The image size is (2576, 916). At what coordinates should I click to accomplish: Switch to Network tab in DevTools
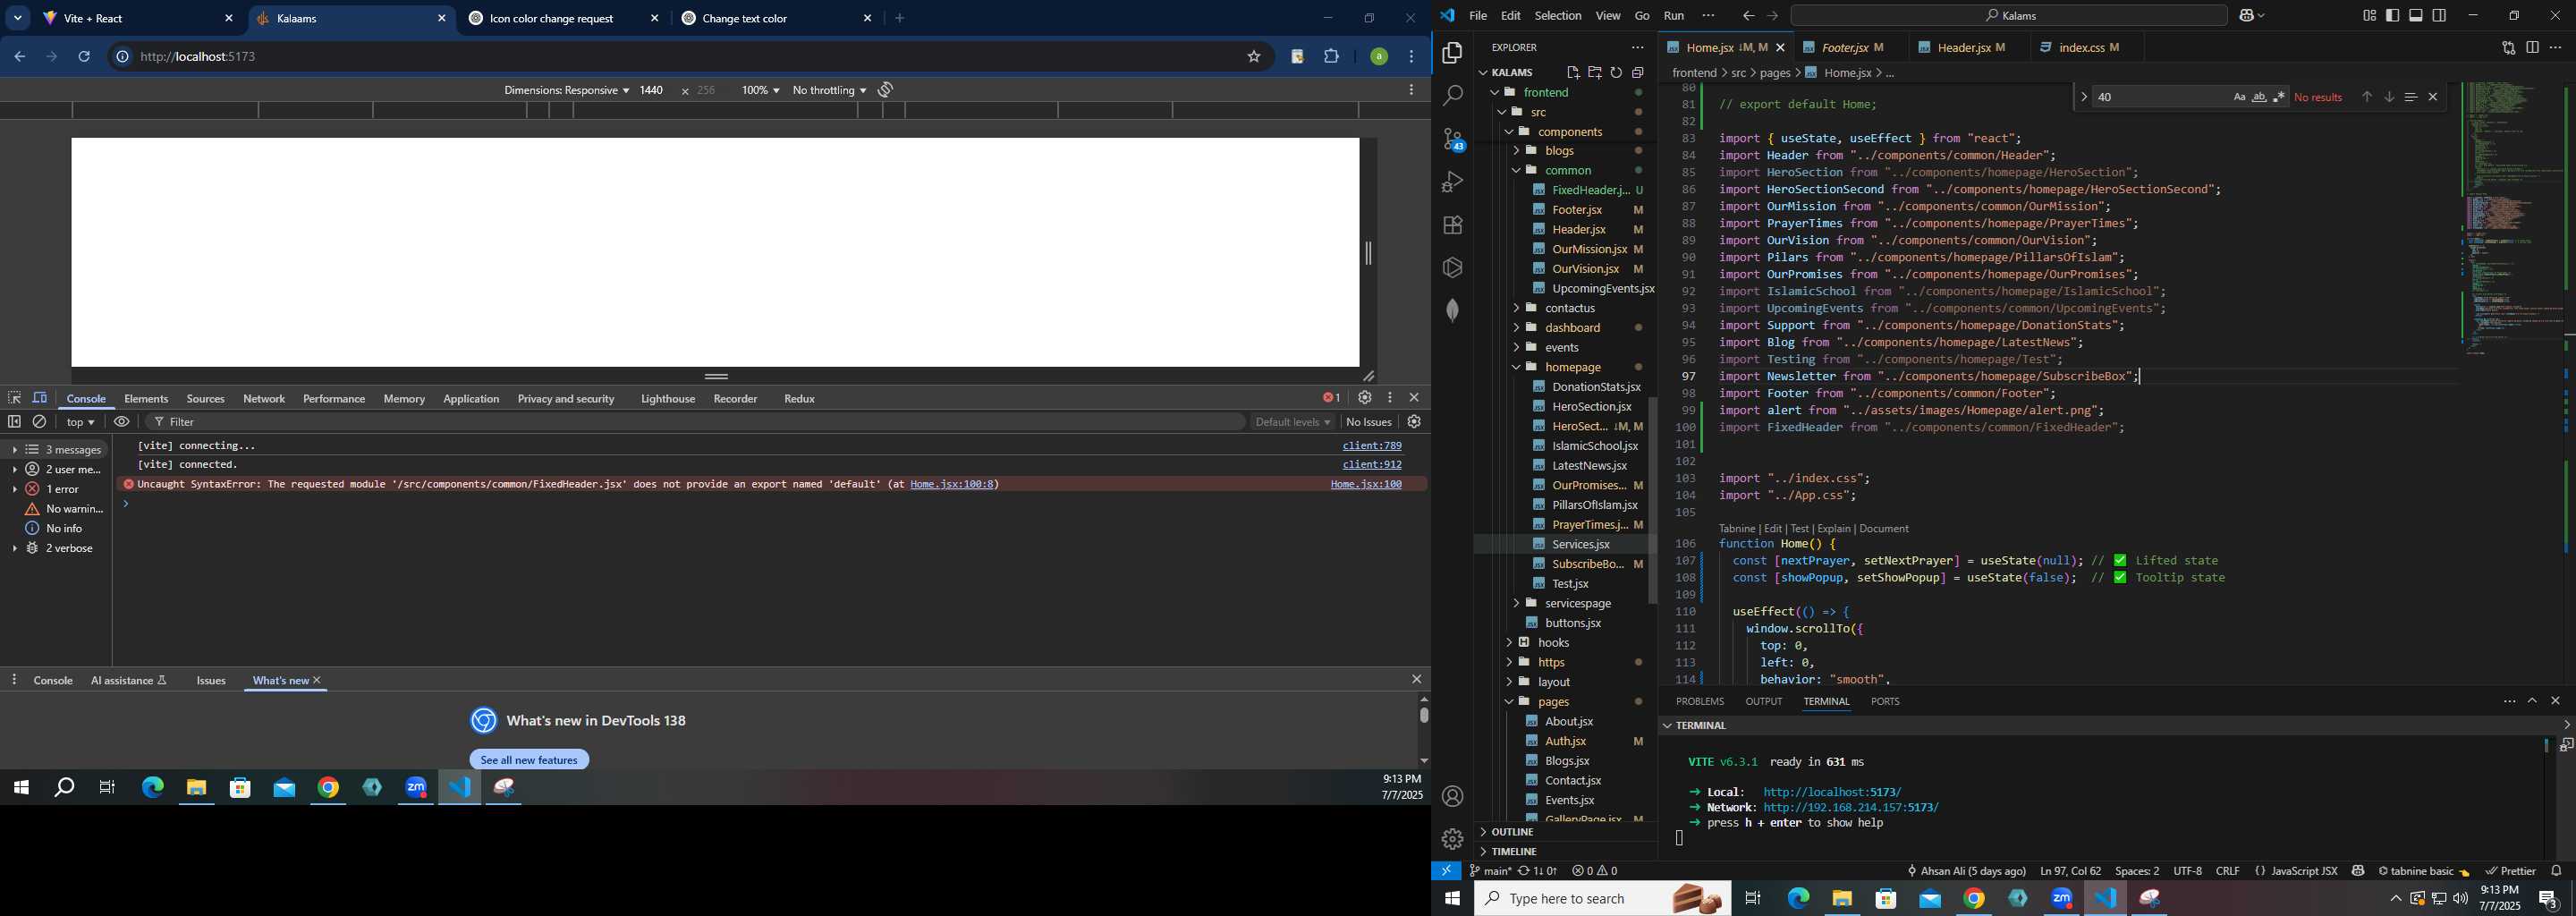coord(264,399)
